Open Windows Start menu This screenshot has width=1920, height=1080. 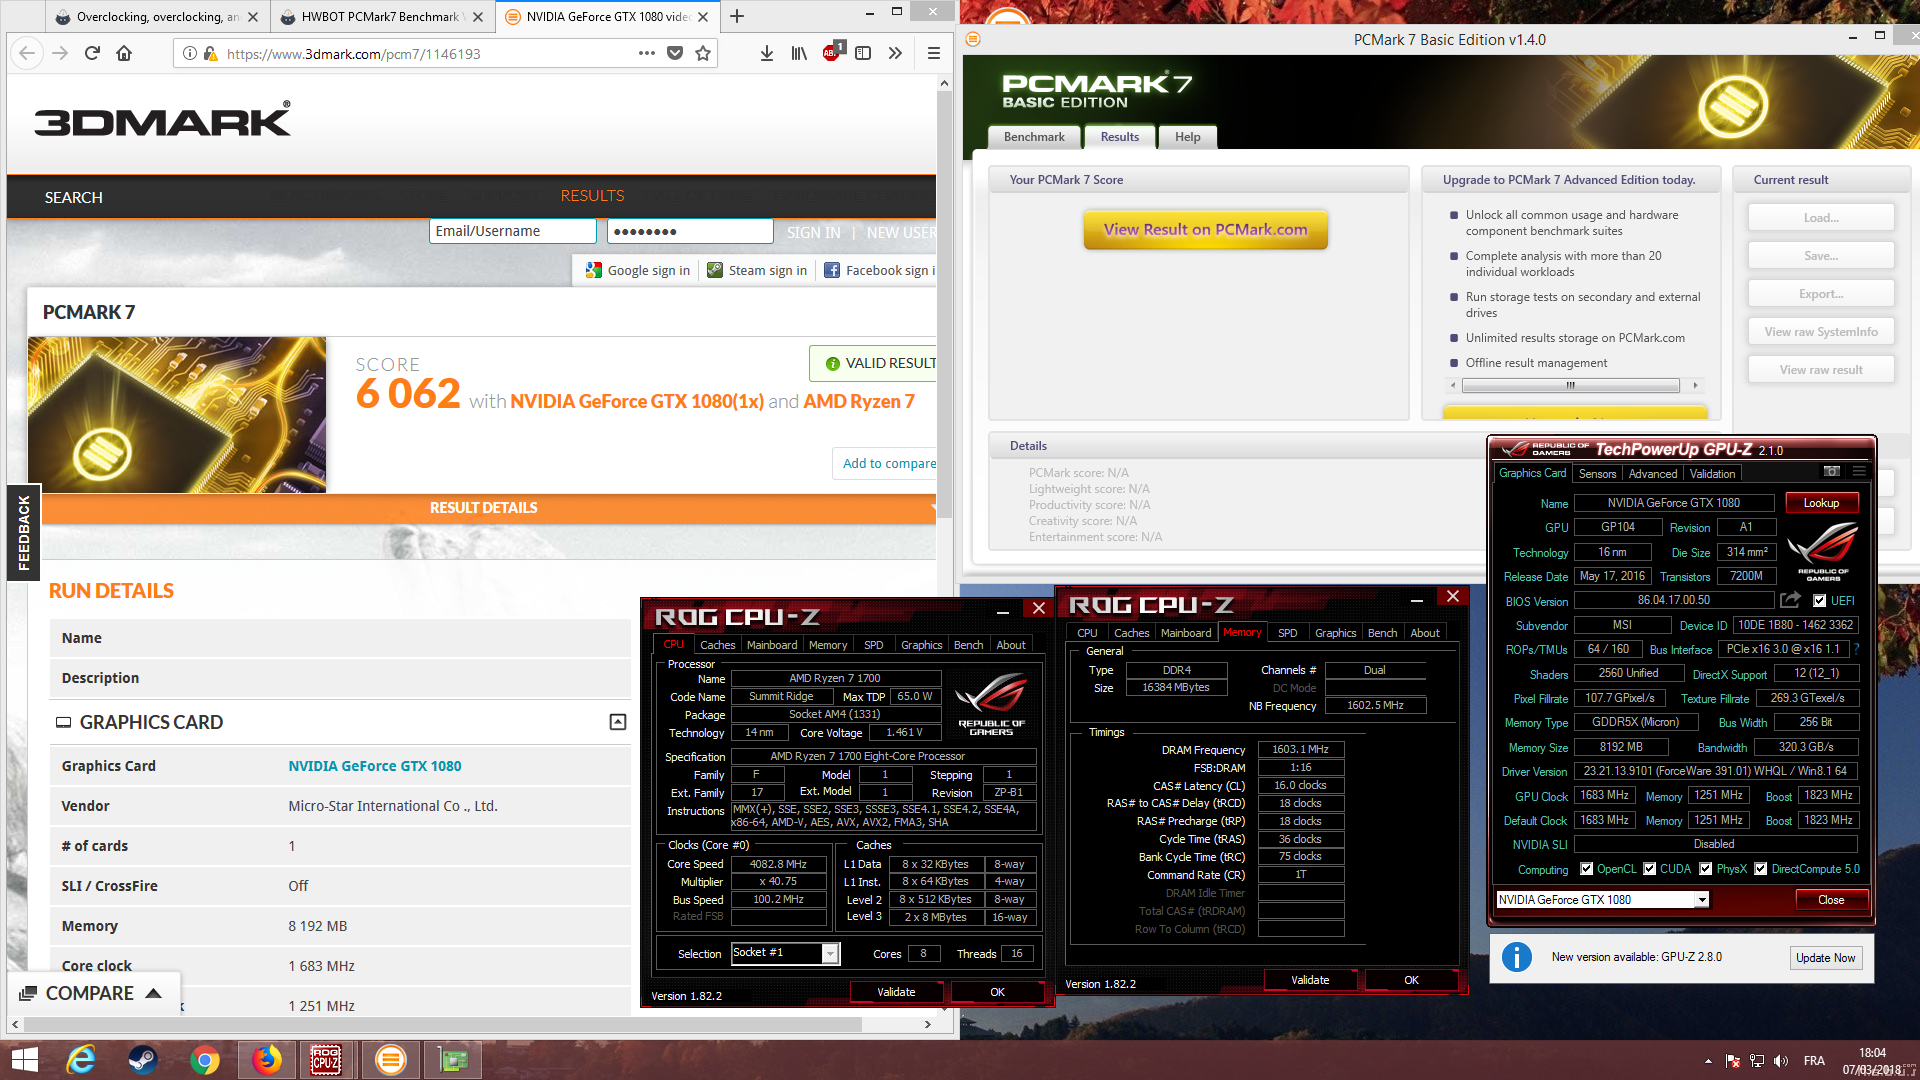(24, 1060)
